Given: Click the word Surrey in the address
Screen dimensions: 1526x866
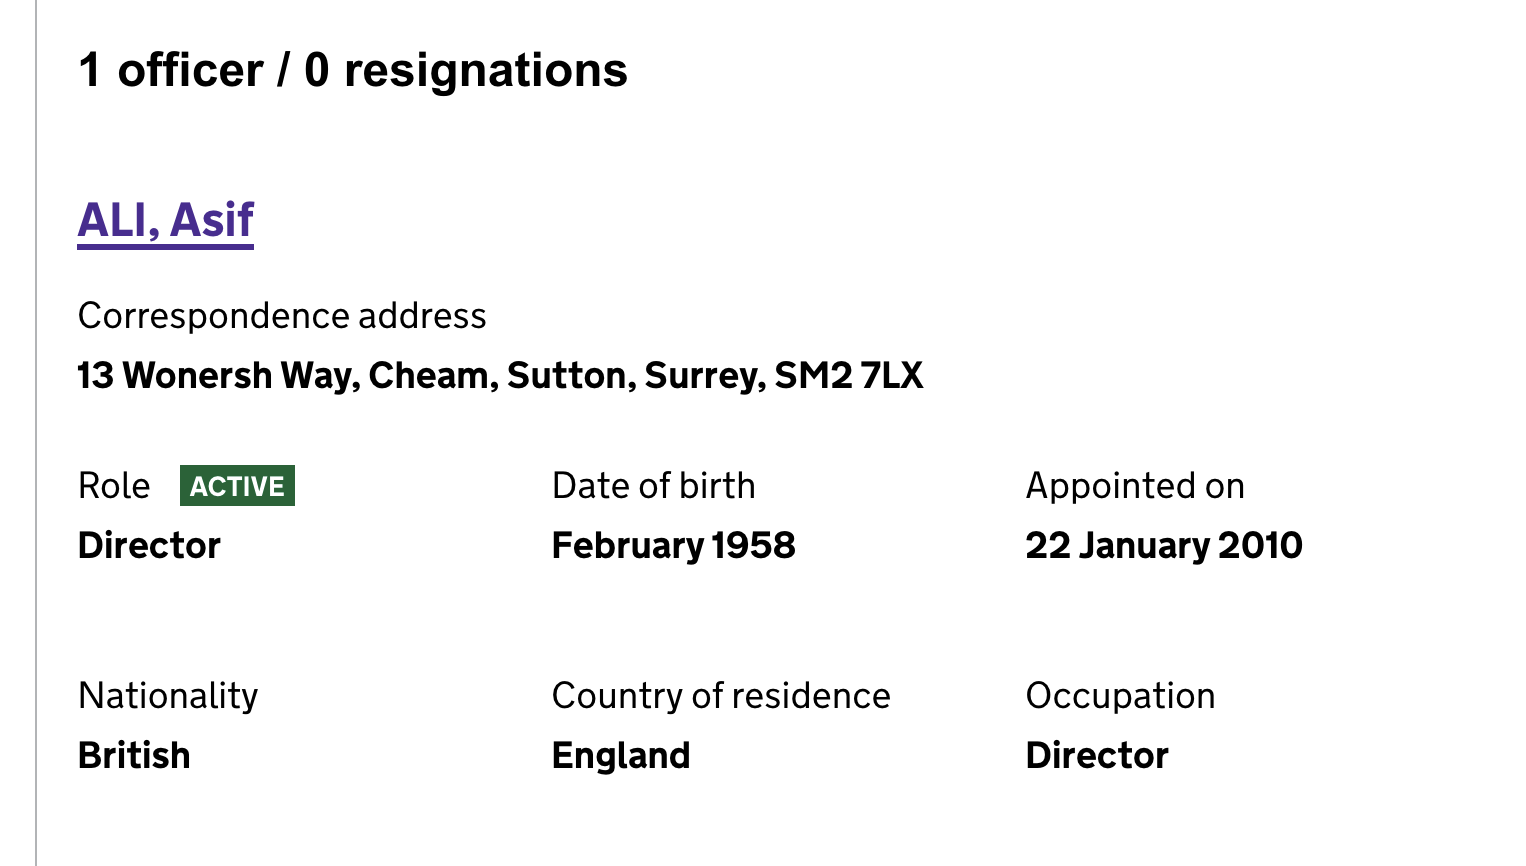Looking at the screenshot, I should point(704,376).
